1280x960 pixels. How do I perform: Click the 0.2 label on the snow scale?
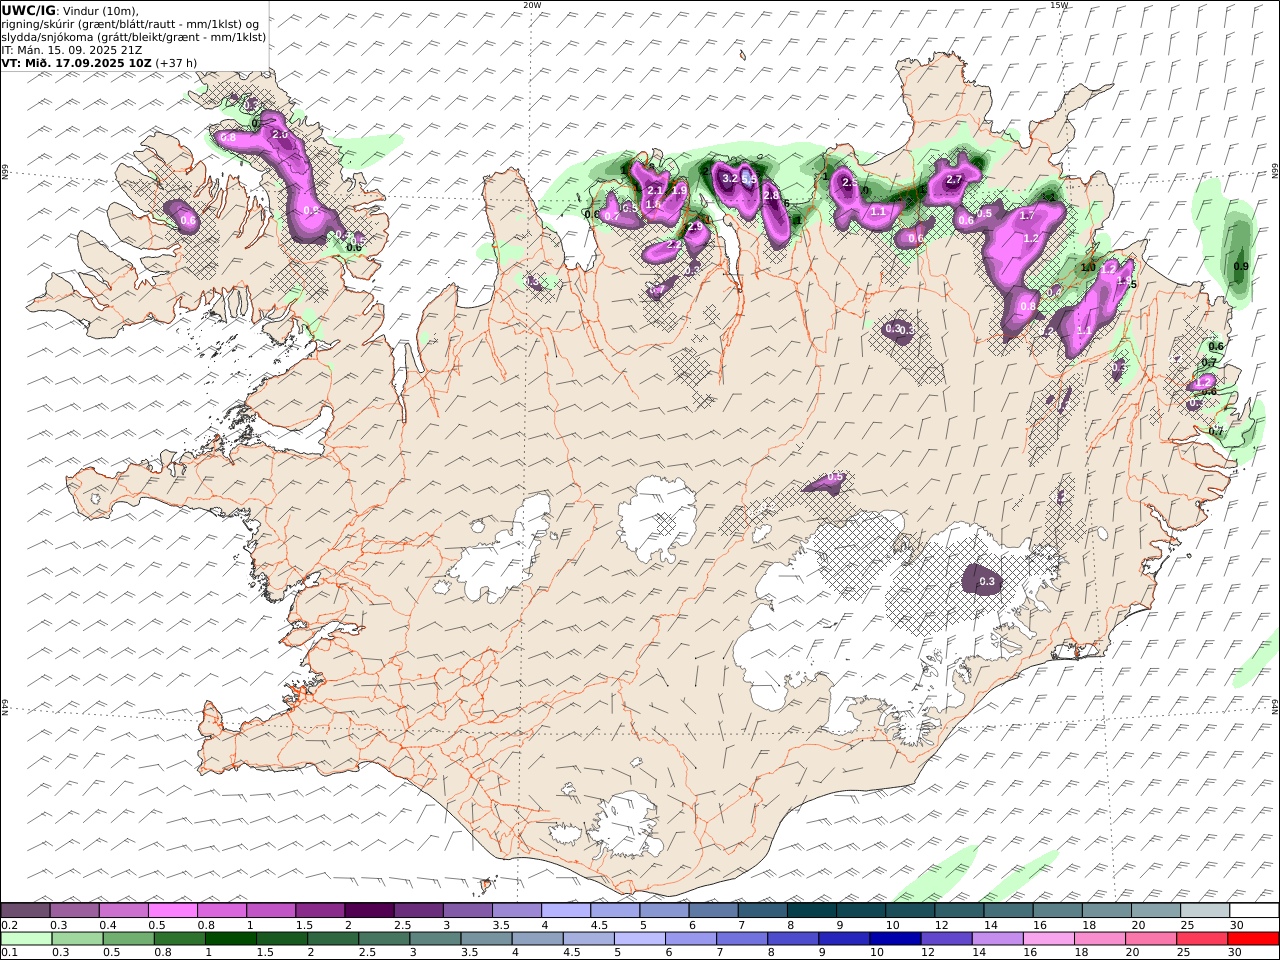(x=9, y=925)
